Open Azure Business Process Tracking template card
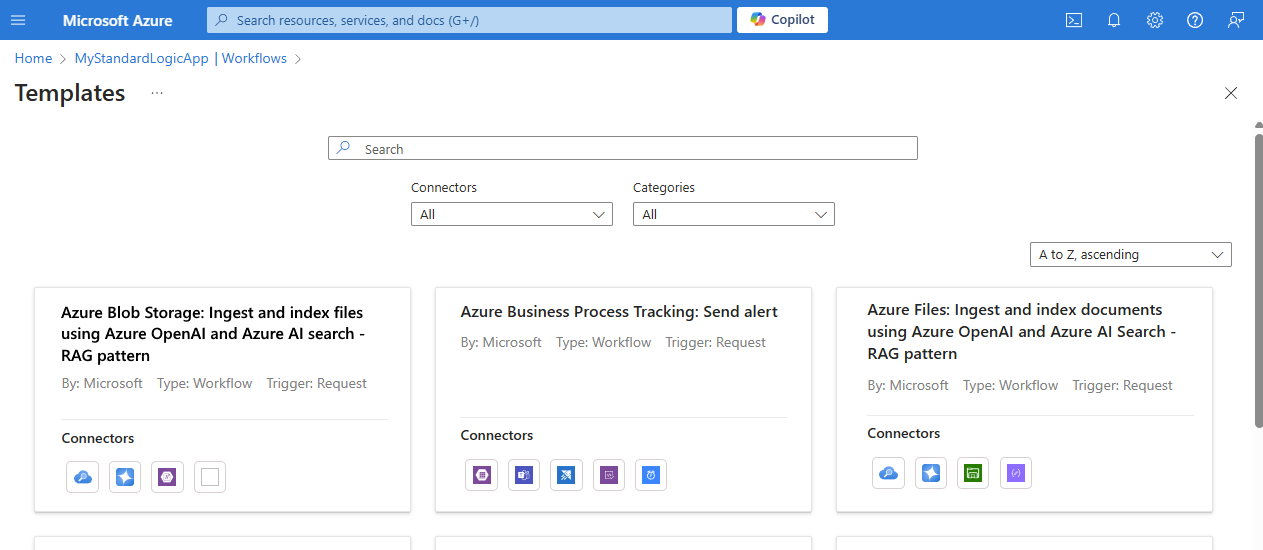Screen dimensions: 1263x550 [619, 312]
